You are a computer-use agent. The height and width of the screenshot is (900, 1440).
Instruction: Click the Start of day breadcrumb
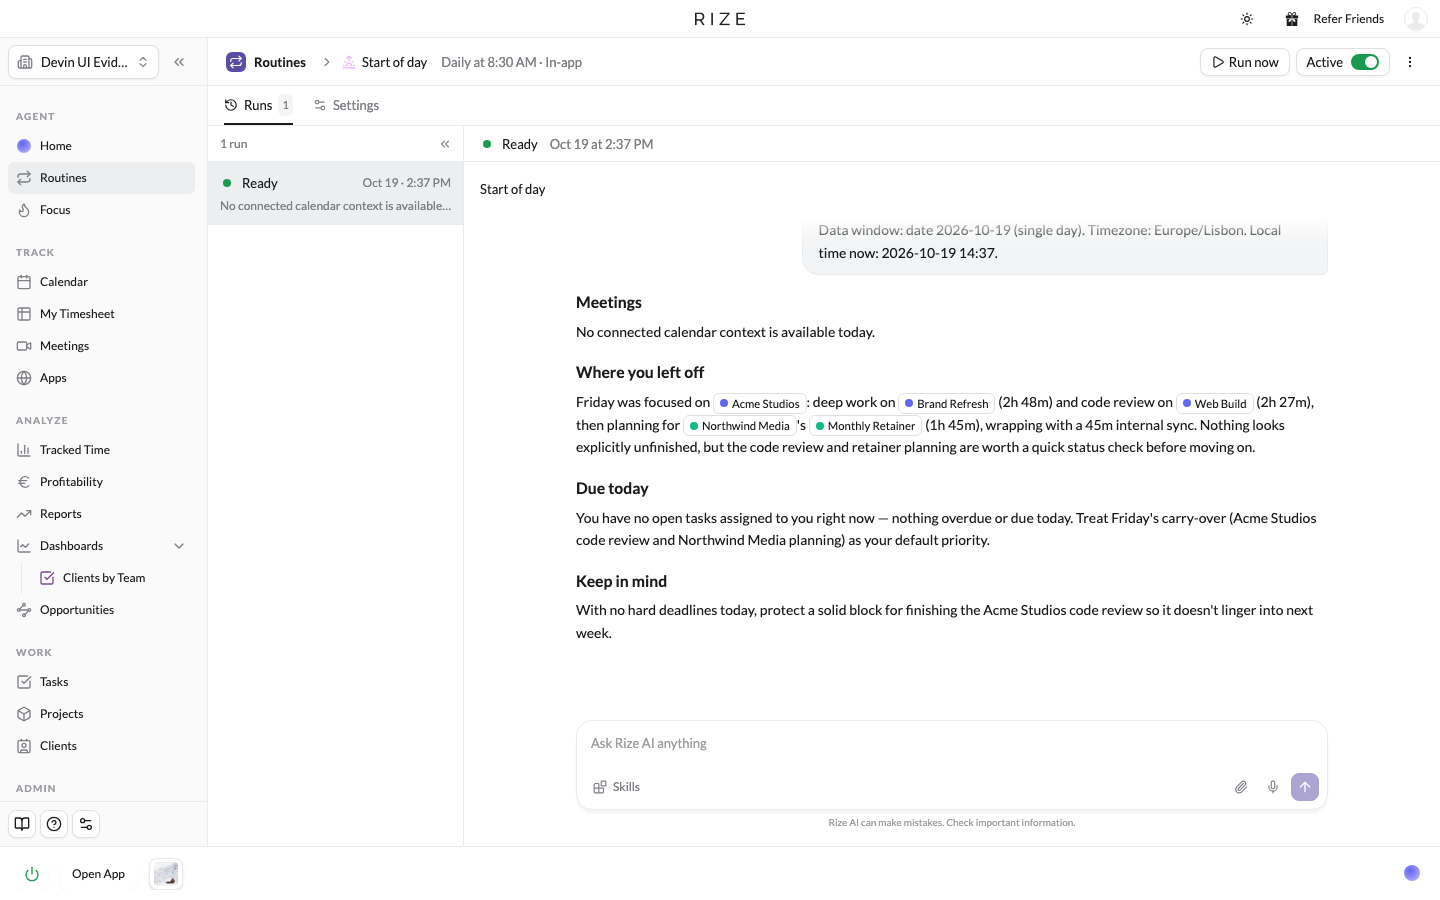coord(384,62)
